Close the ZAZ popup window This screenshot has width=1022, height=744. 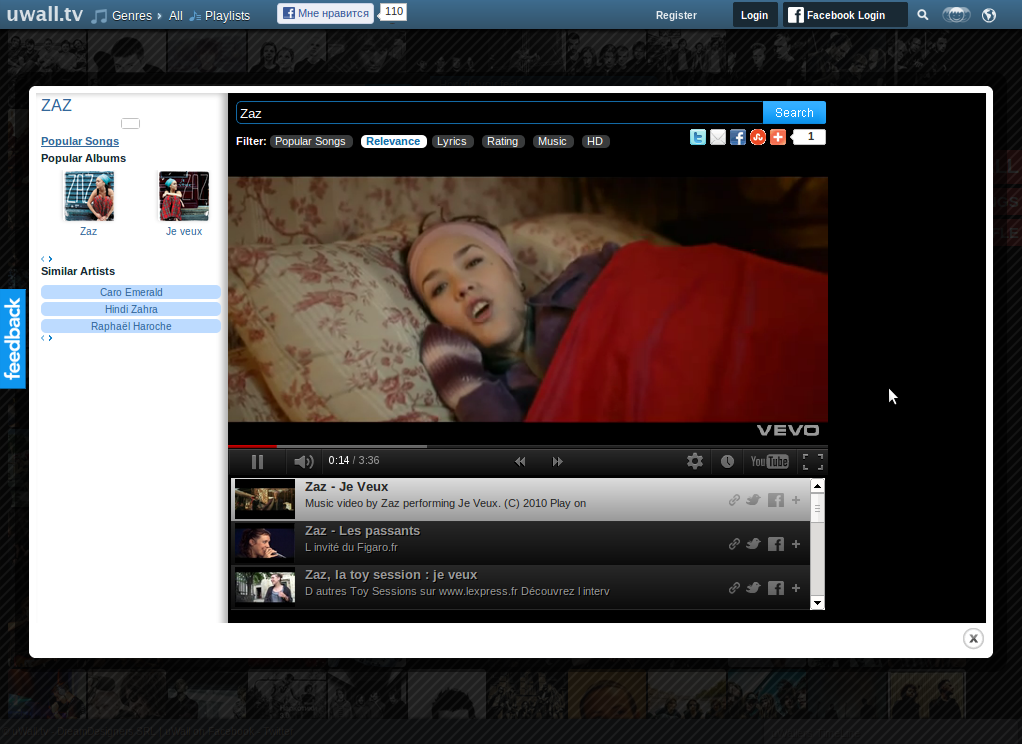[973, 638]
